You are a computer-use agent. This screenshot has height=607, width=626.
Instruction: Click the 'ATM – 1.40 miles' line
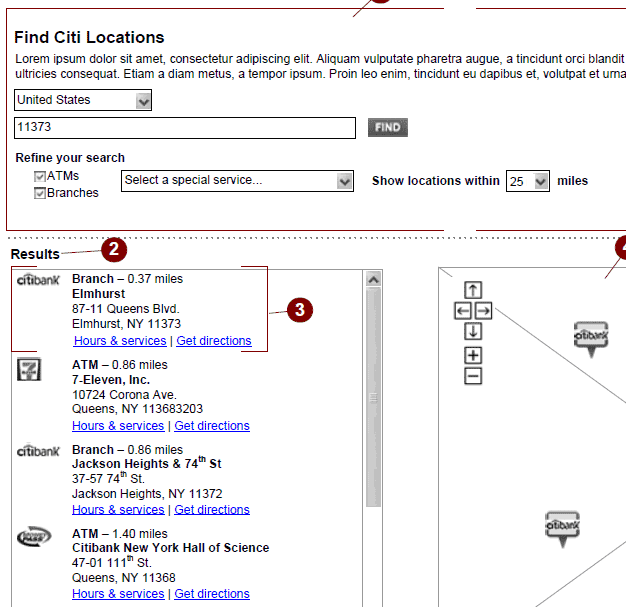(120, 534)
